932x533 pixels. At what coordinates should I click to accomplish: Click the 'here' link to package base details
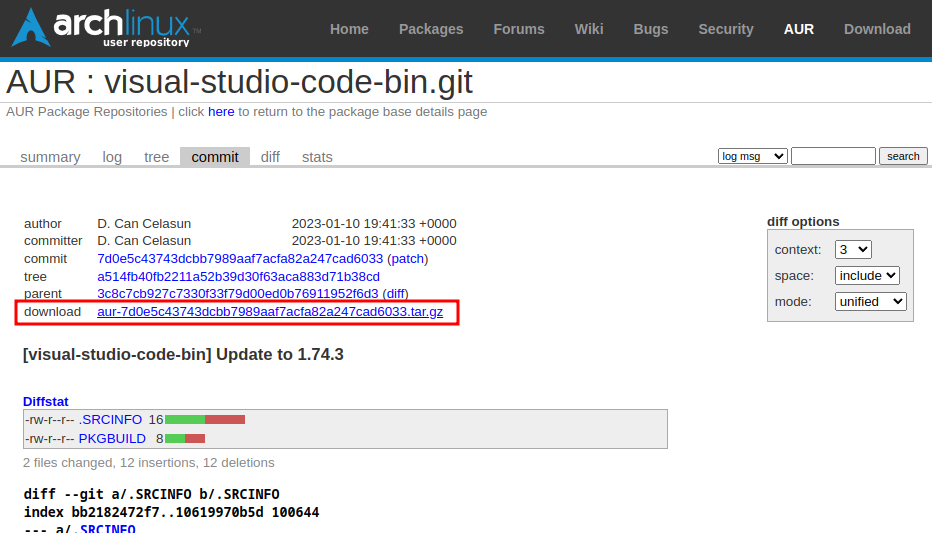pos(221,112)
